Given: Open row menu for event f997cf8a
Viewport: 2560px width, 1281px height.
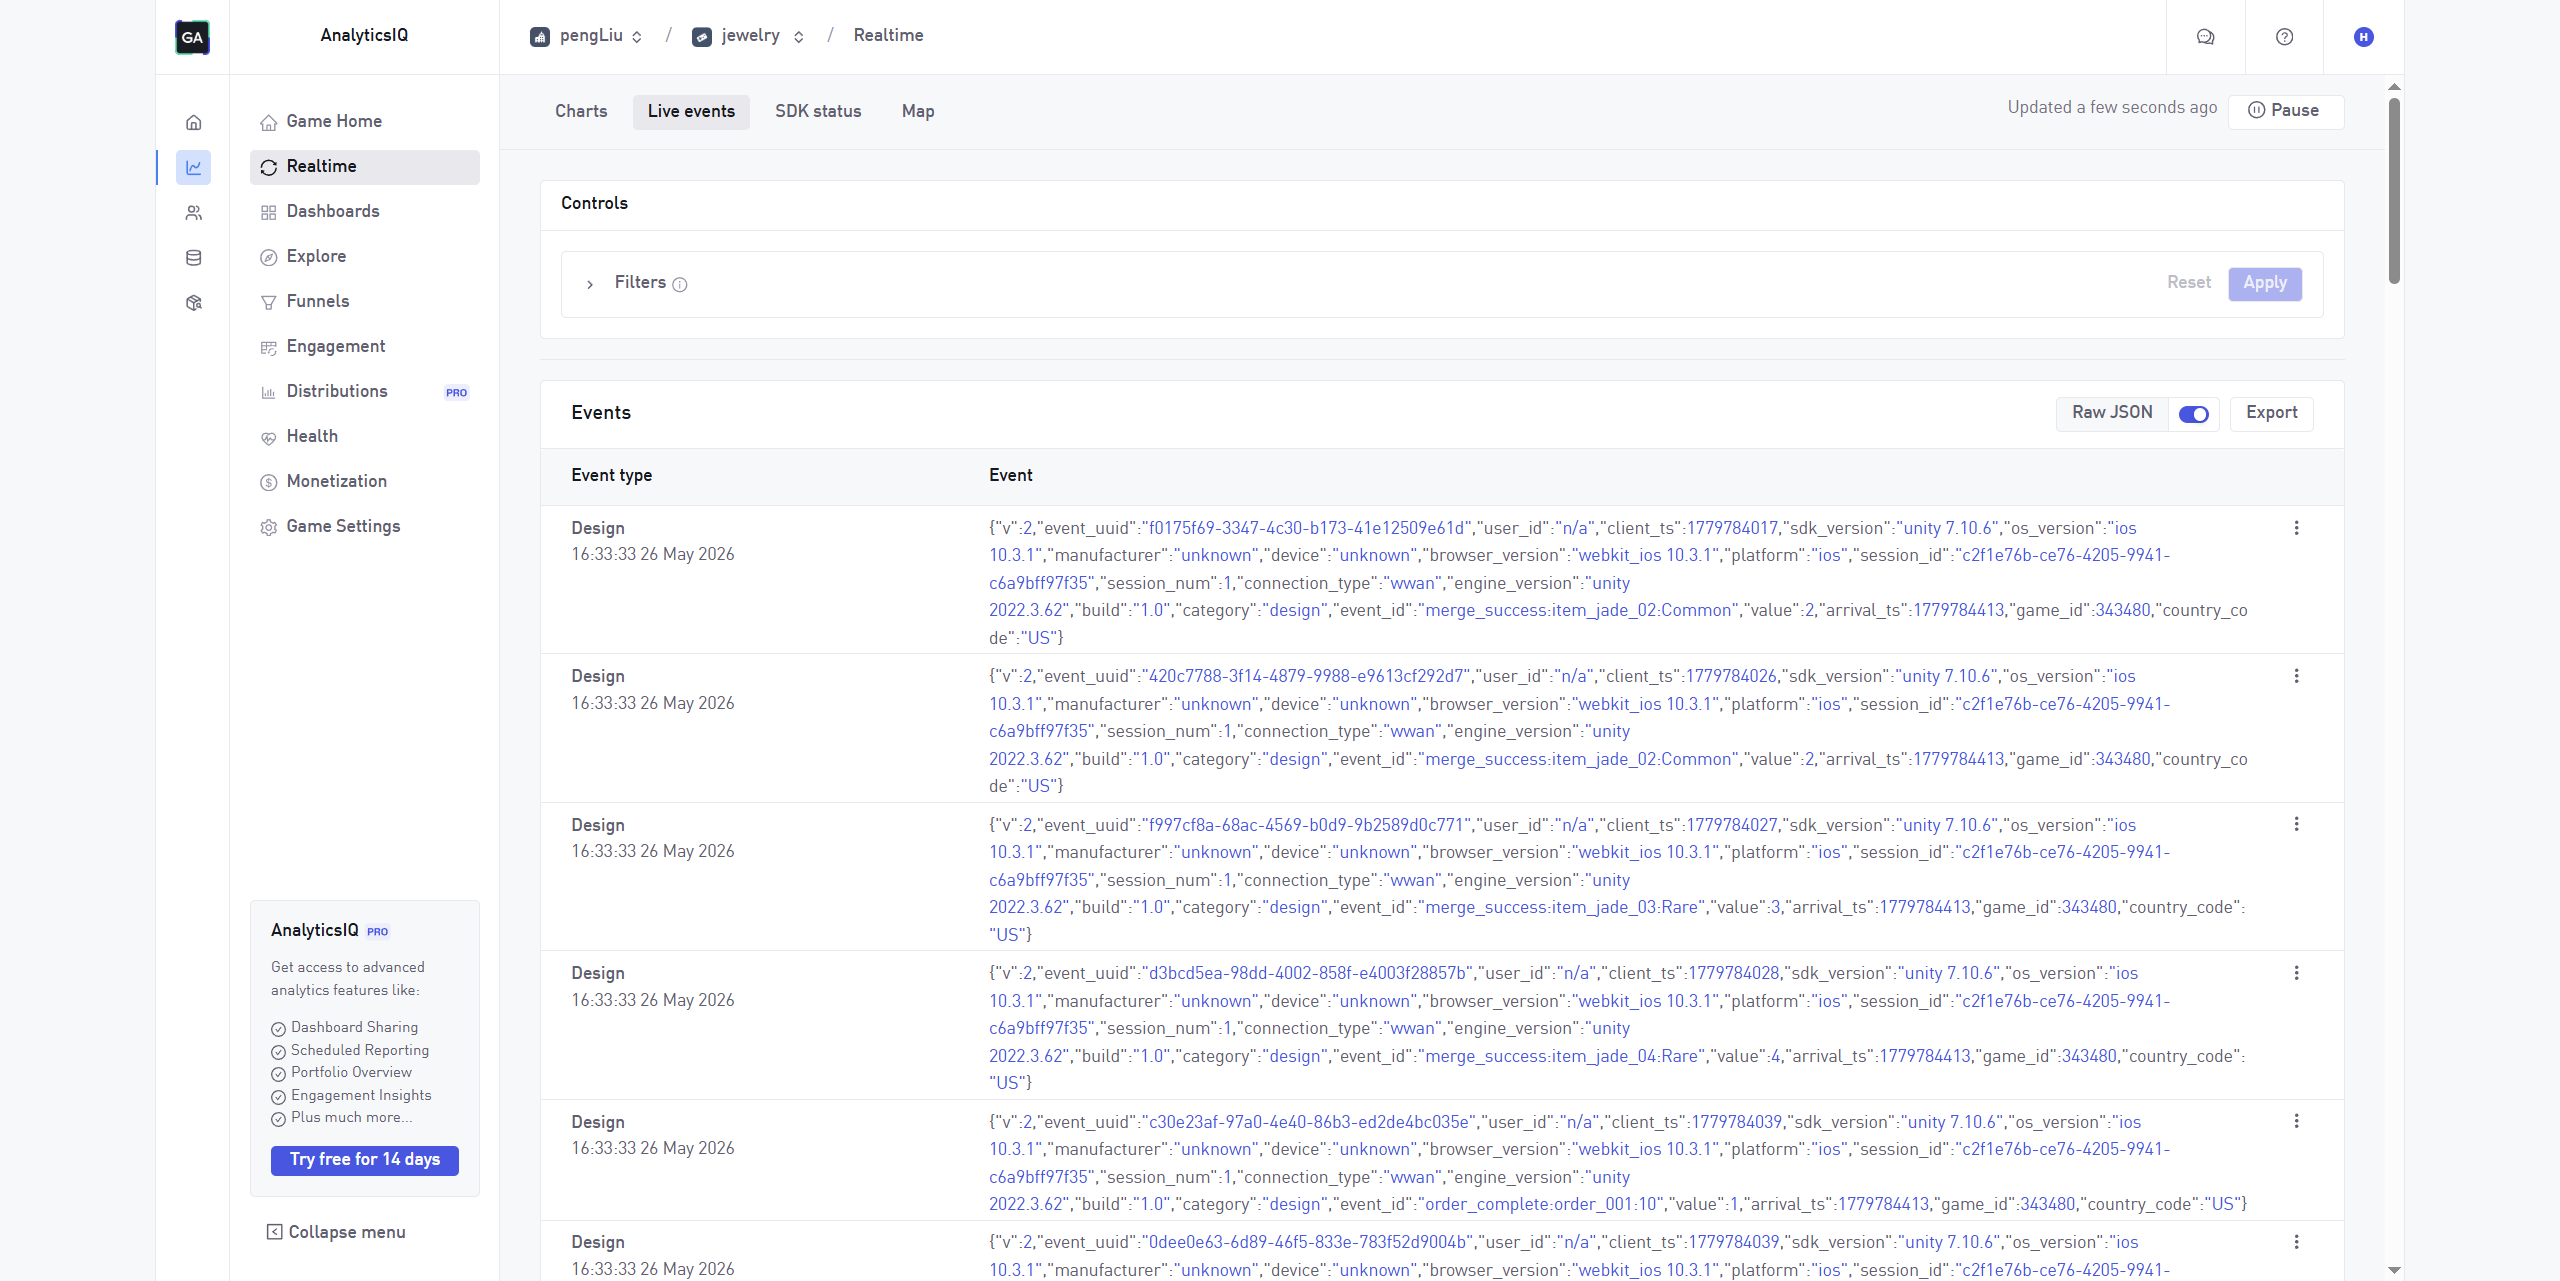Looking at the screenshot, I should coord(2296,824).
